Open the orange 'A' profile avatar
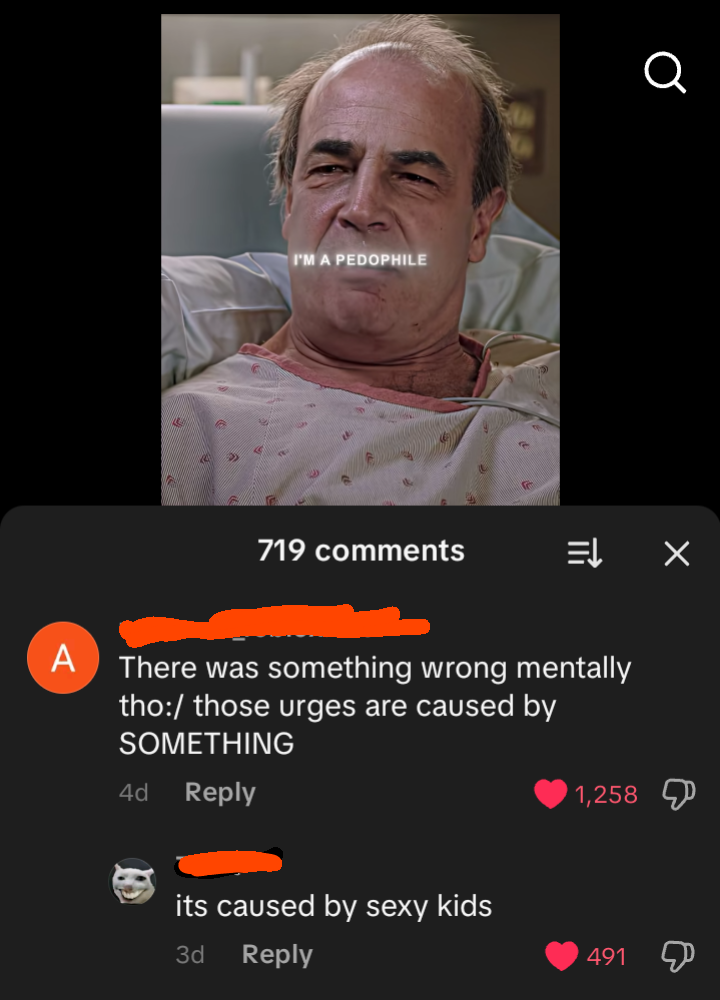The image size is (720, 1000). pos(63,658)
